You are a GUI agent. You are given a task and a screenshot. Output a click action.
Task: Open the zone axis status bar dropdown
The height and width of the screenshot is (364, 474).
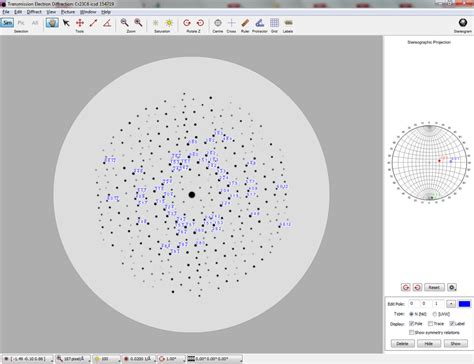(28, 359)
